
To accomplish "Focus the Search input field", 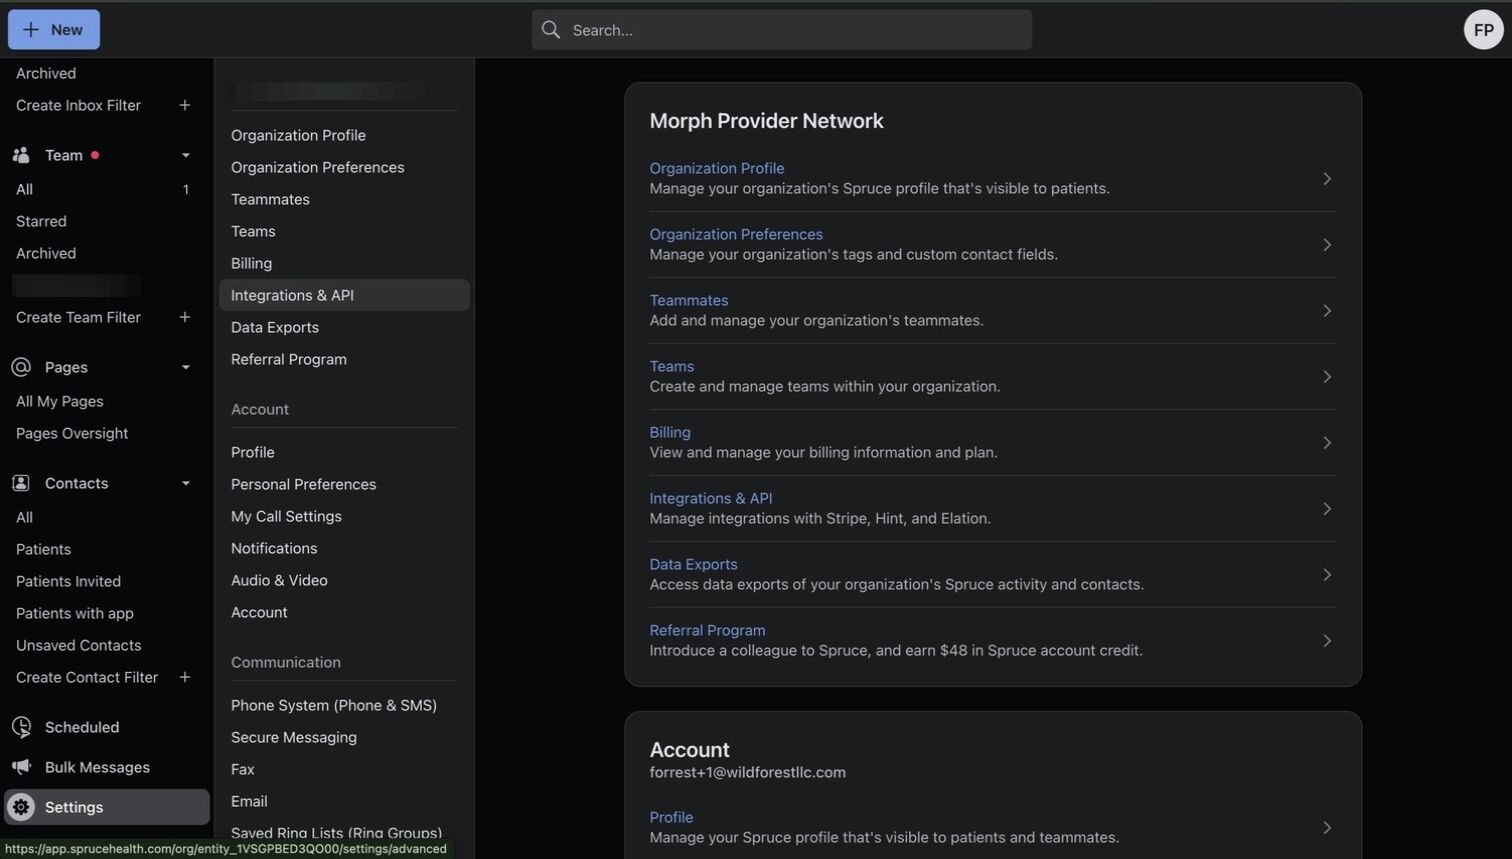I will [782, 30].
